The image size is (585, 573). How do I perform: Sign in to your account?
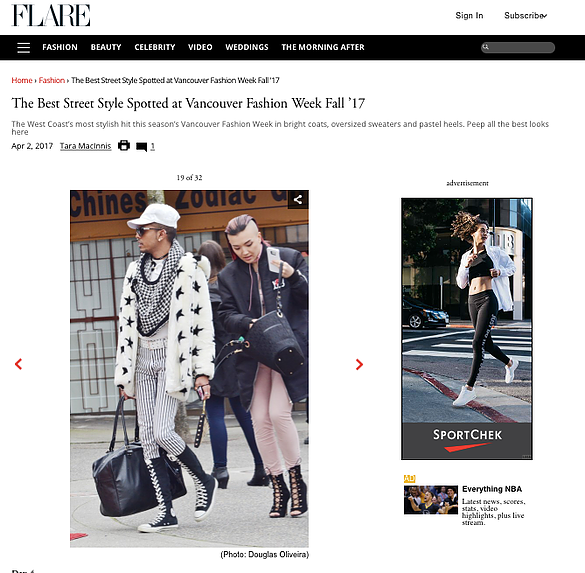tap(469, 16)
